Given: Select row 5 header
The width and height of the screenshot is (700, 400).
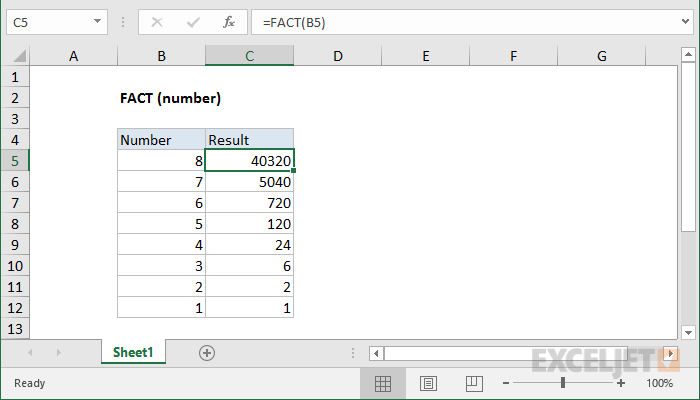Looking at the screenshot, I should click(15, 161).
